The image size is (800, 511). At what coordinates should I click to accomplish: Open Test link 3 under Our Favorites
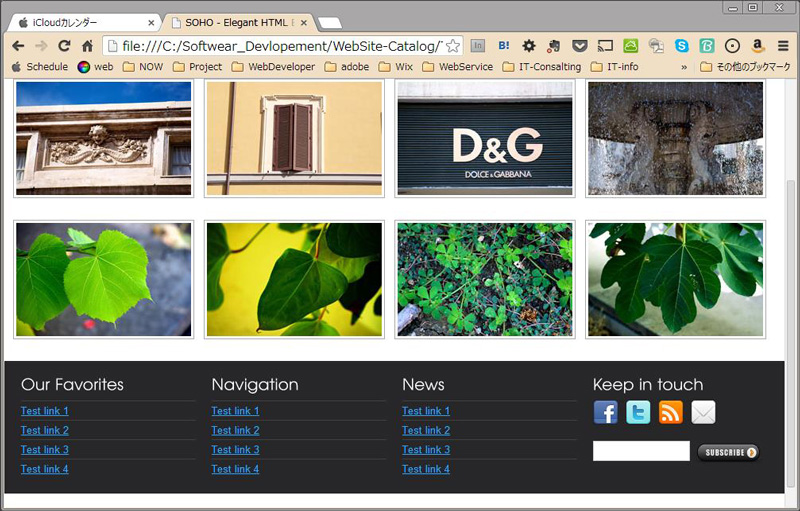coord(44,450)
